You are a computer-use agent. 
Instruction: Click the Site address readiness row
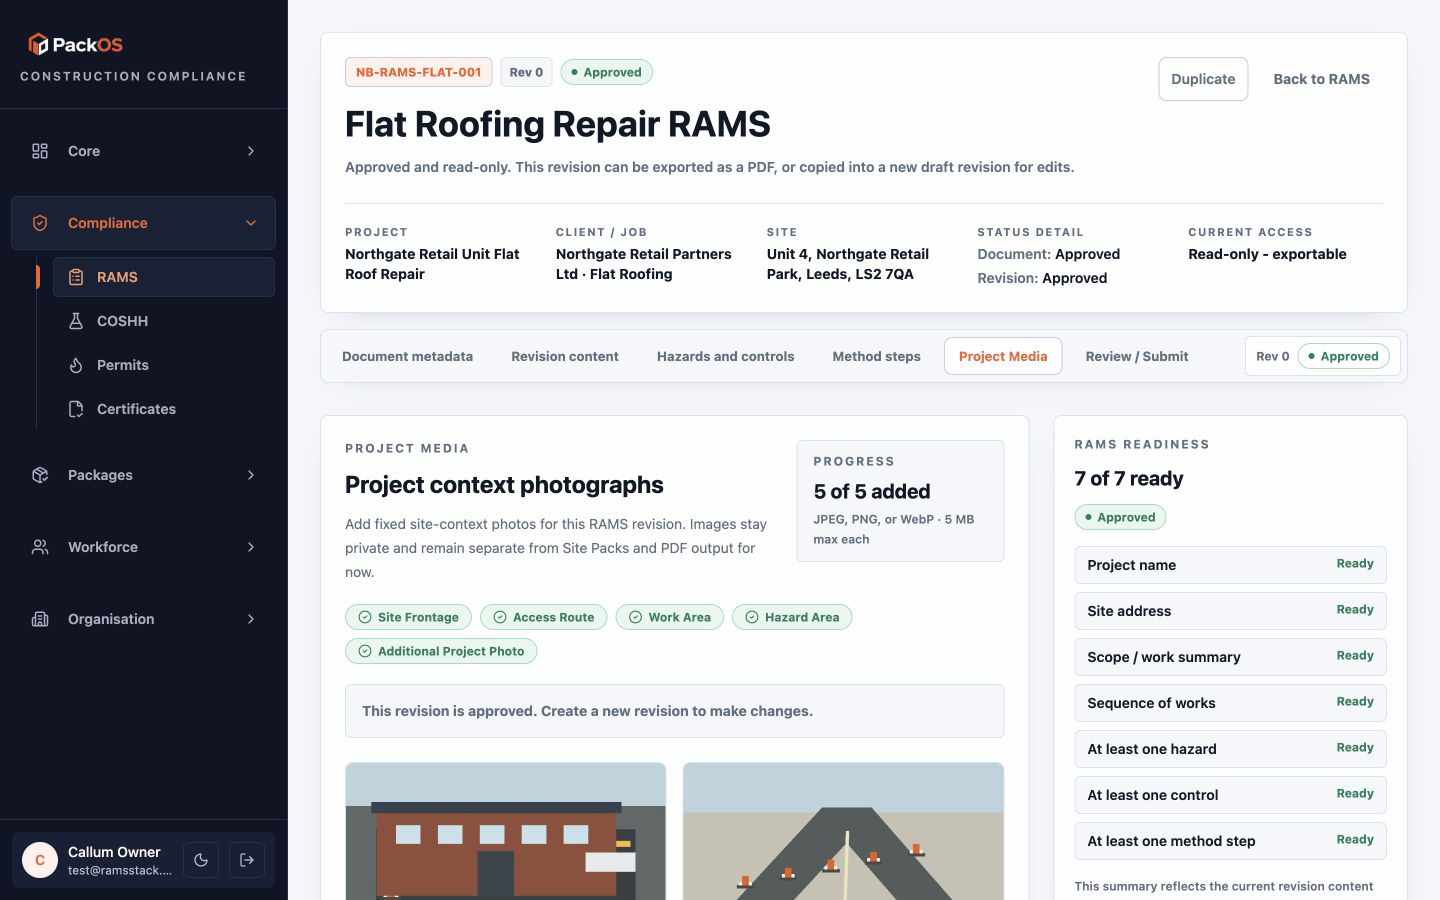pos(1230,611)
